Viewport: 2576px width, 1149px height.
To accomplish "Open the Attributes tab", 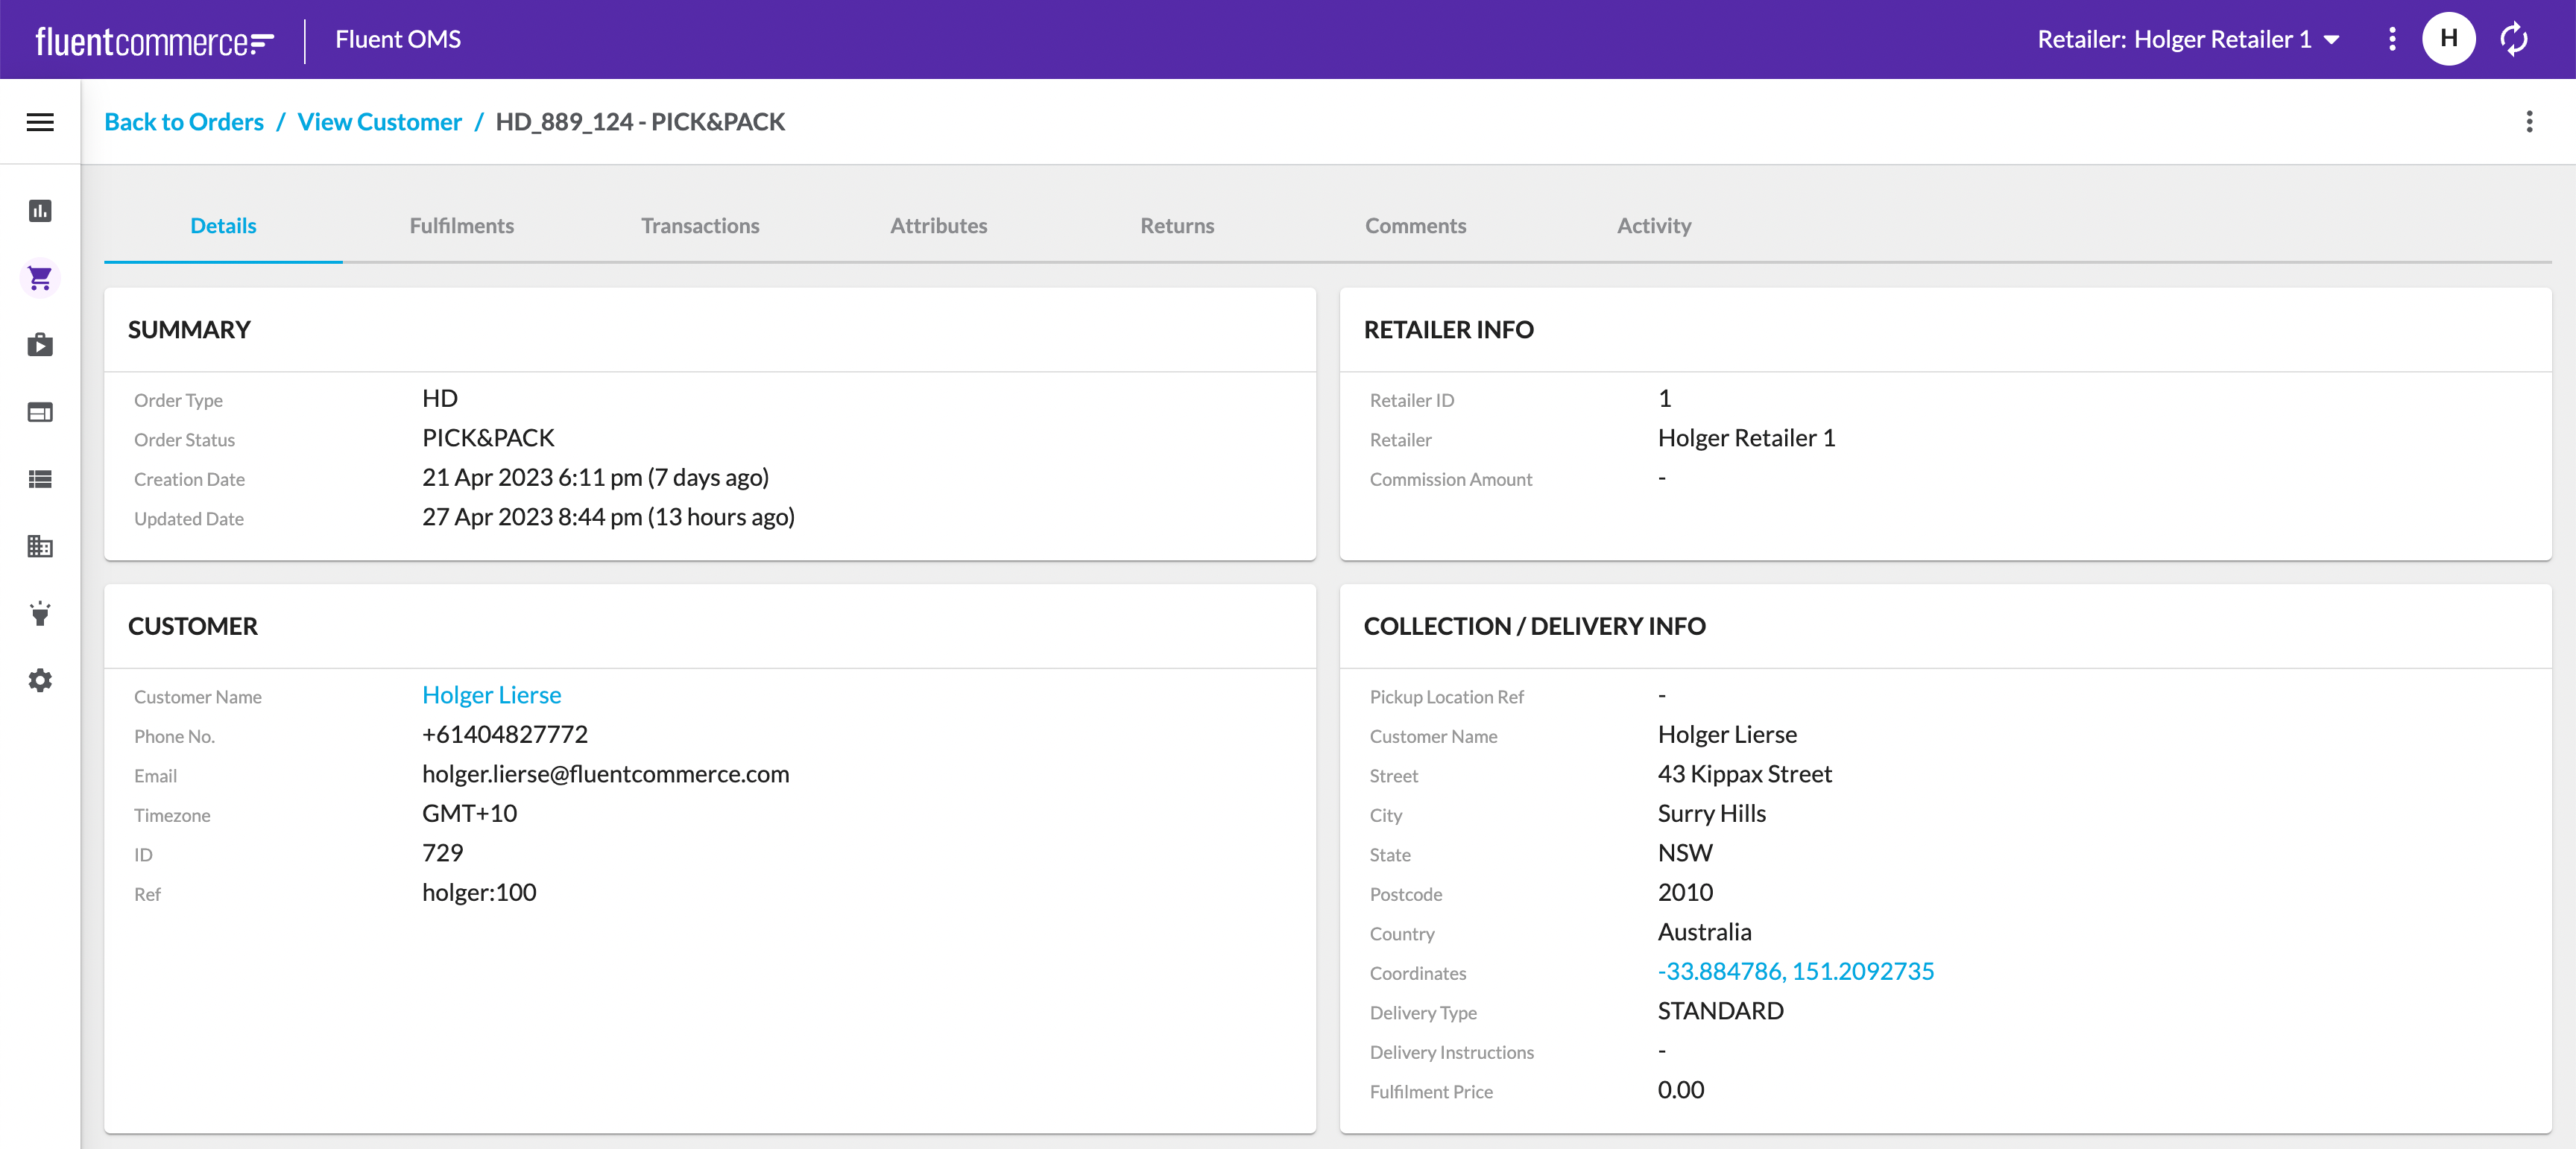I will [940, 225].
